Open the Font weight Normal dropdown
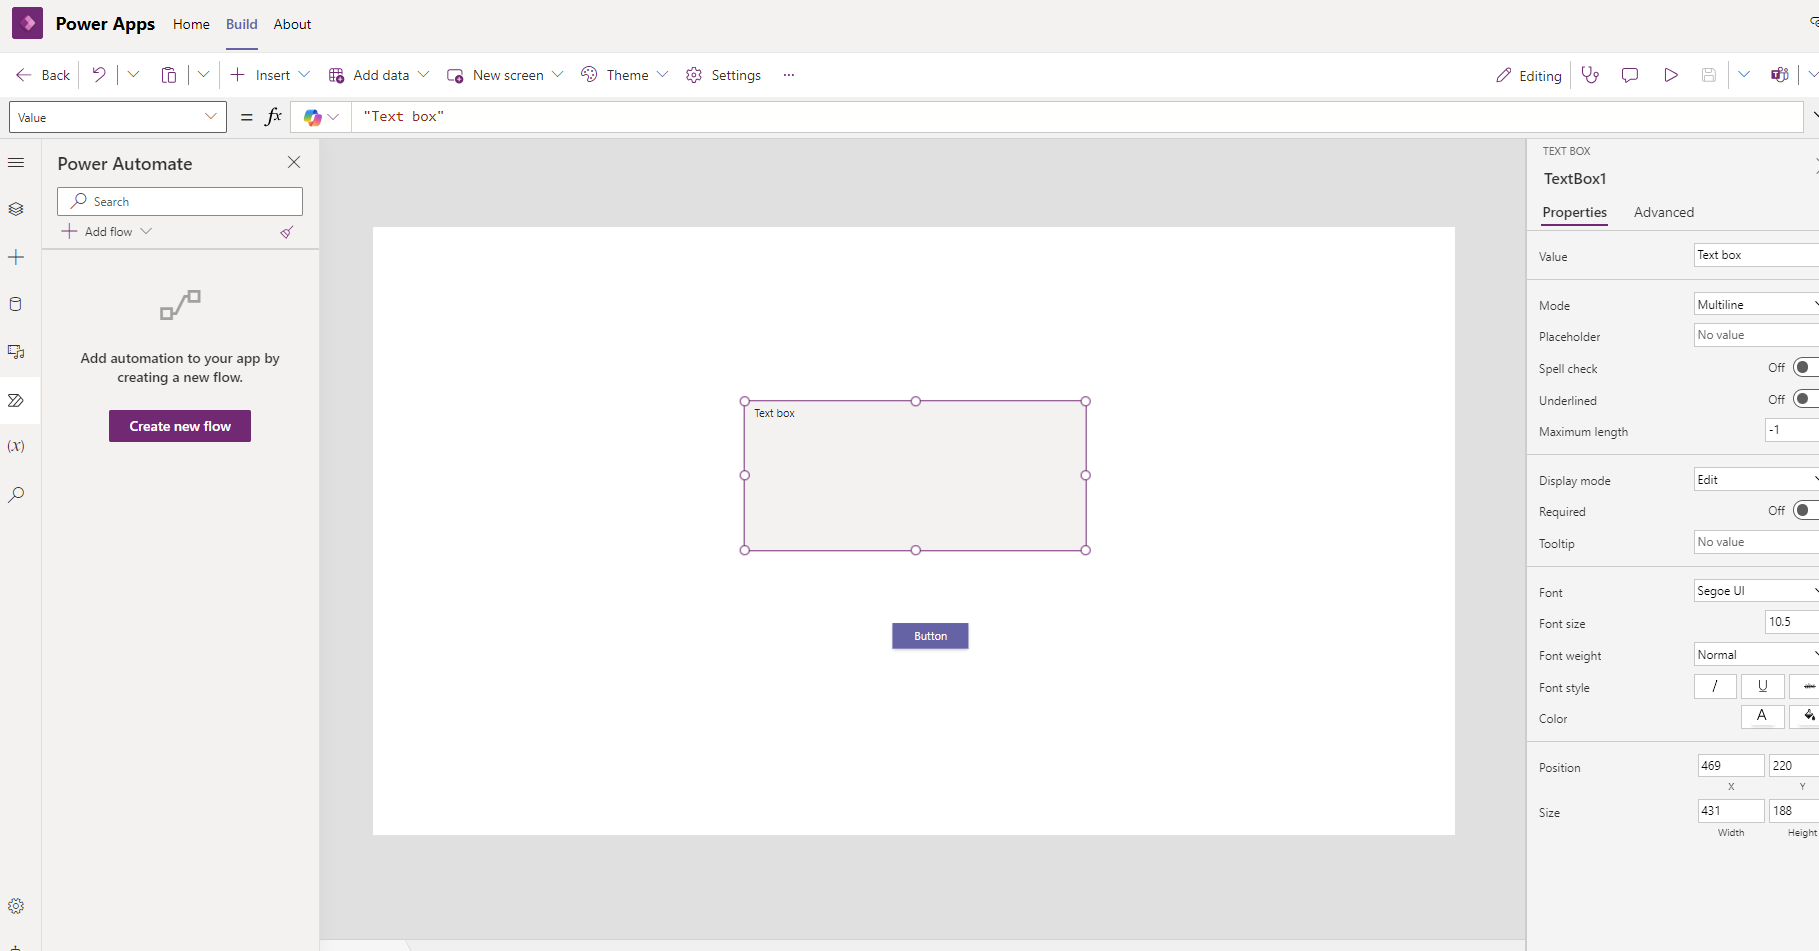The height and width of the screenshot is (951, 1819). [x=1756, y=654]
